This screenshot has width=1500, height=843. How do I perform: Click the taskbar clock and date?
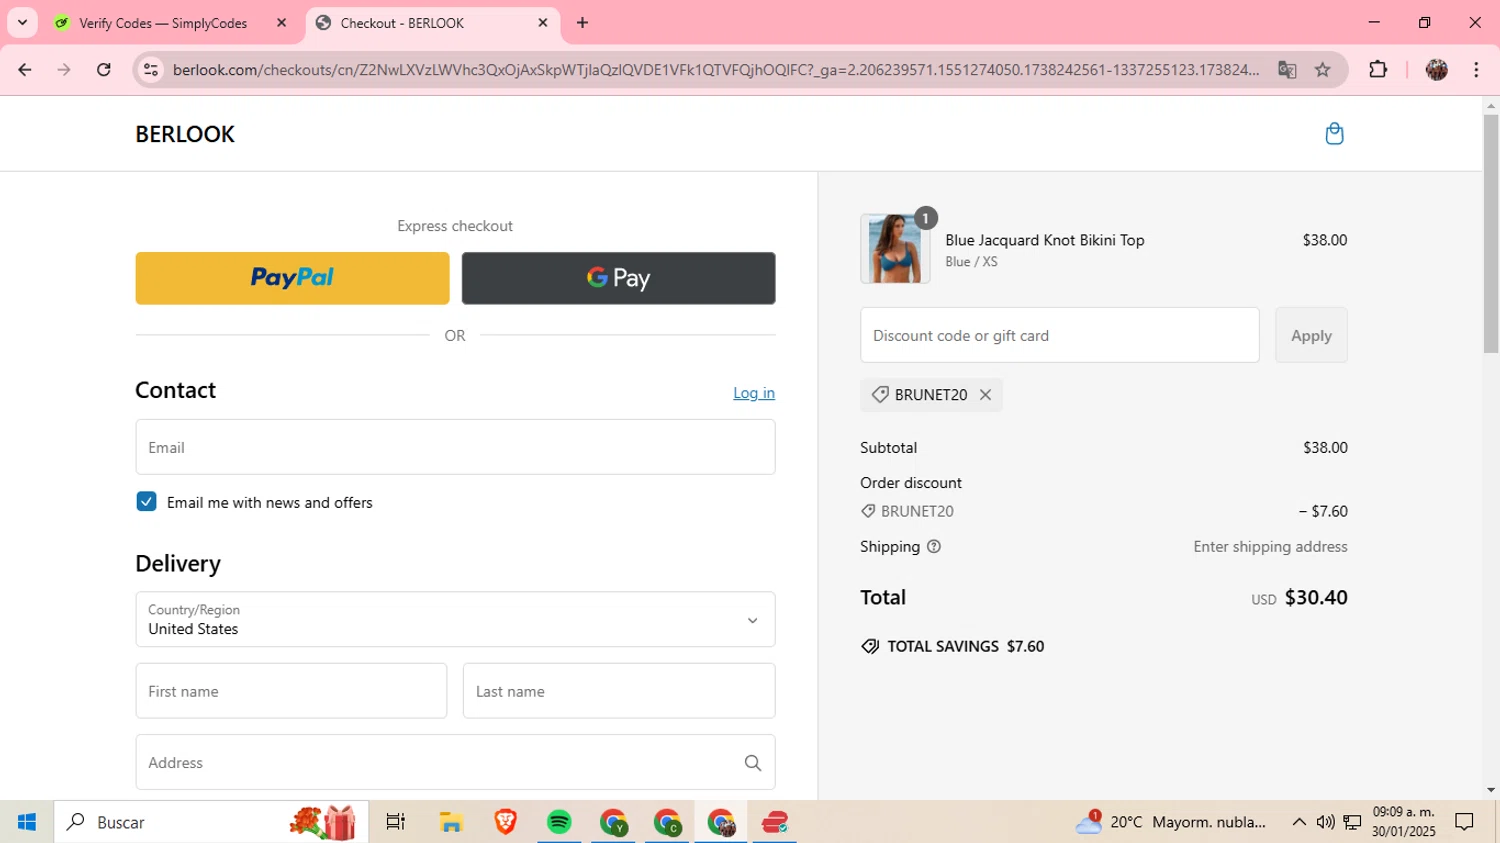click(1404, 822)
